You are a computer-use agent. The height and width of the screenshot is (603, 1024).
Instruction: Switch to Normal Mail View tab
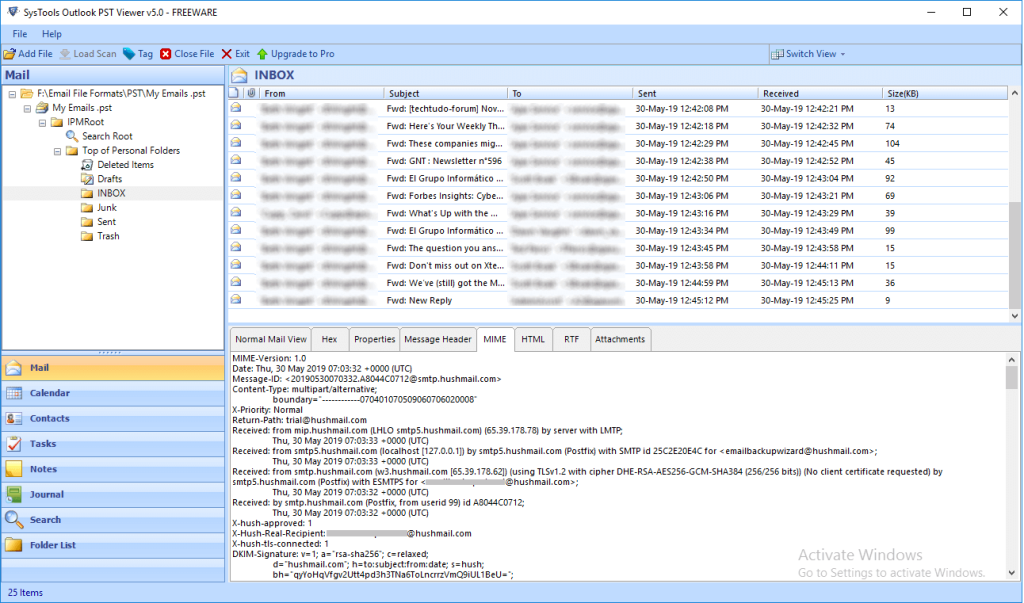(270, 340)
